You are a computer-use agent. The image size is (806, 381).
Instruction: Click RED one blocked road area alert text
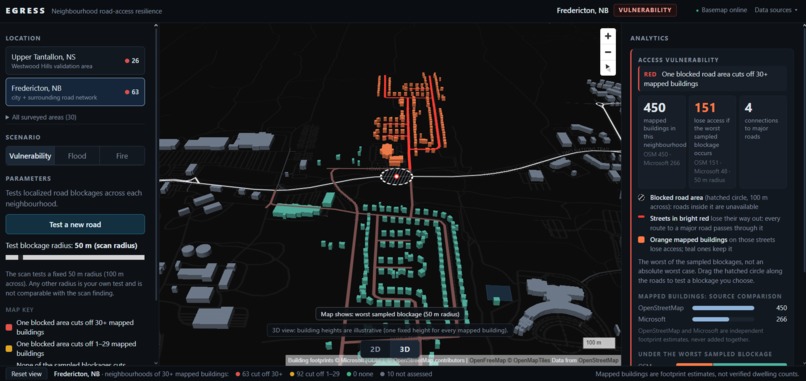pos(712,78)
